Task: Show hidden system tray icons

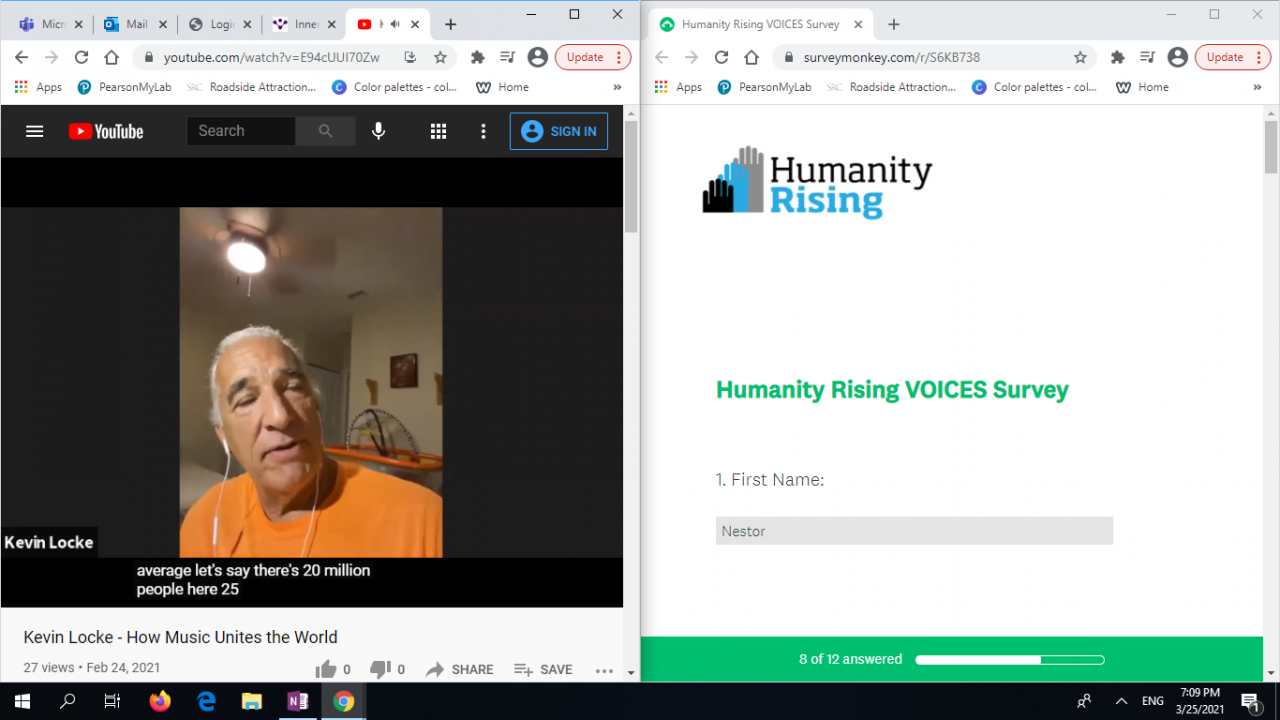Action: coord(1121,701)
